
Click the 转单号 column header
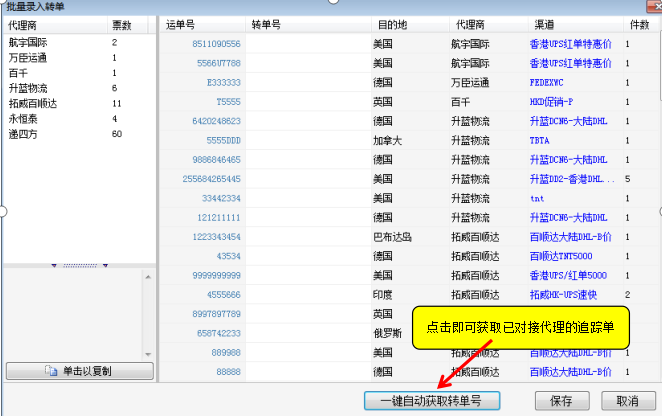(265, 22)
